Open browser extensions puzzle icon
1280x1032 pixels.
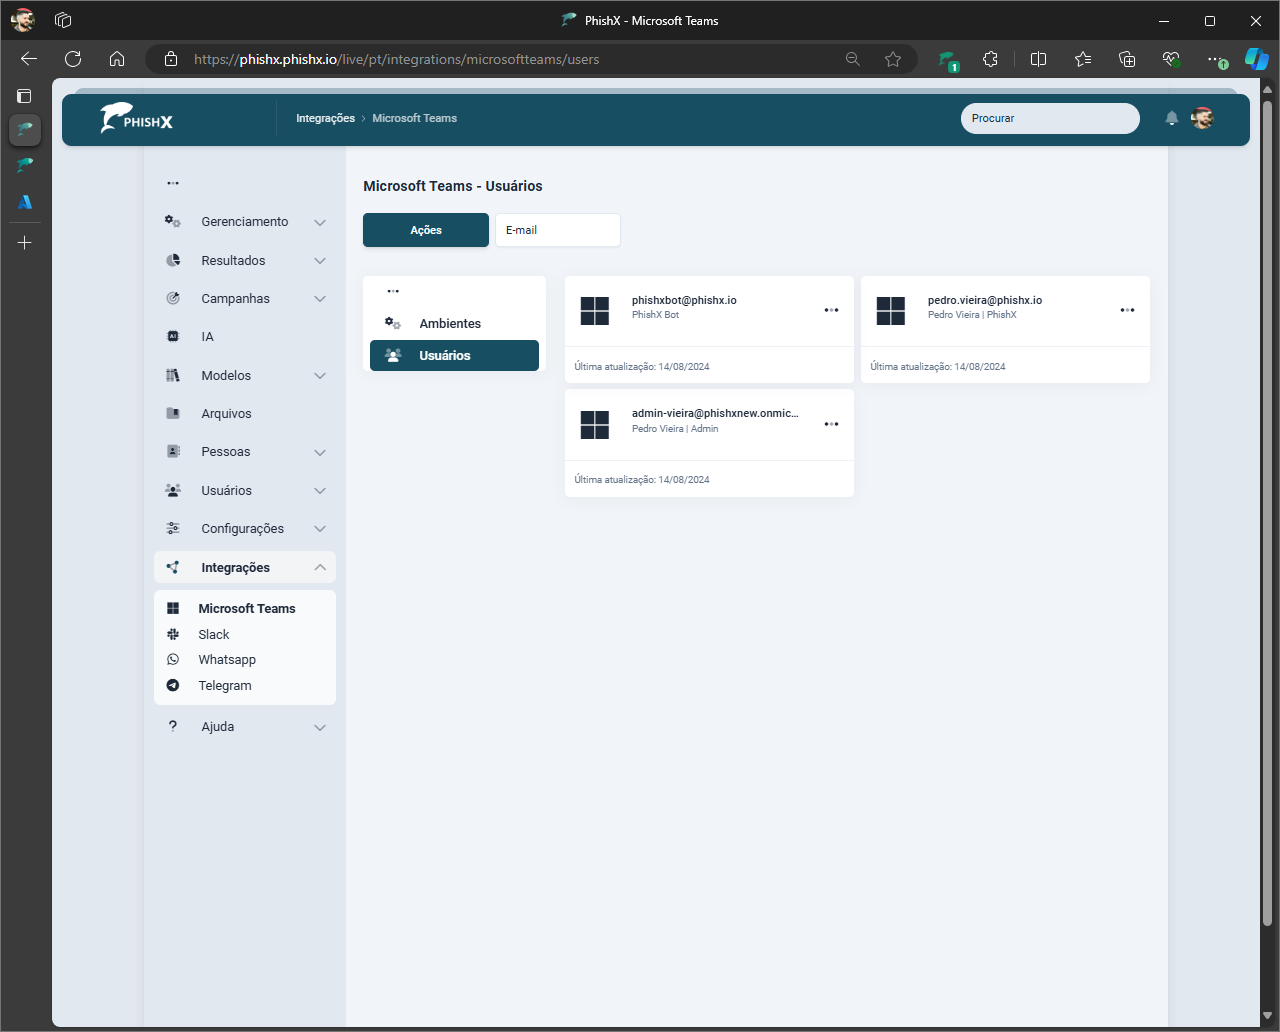[x=990, y=59]
